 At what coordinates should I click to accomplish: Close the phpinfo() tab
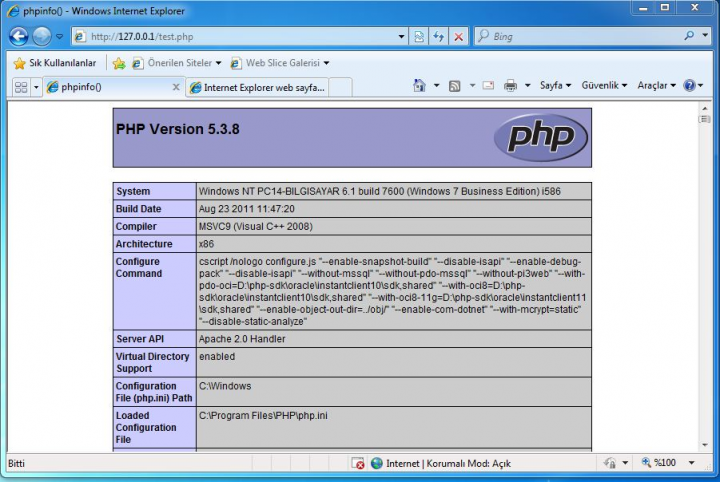tap(176, 87)
